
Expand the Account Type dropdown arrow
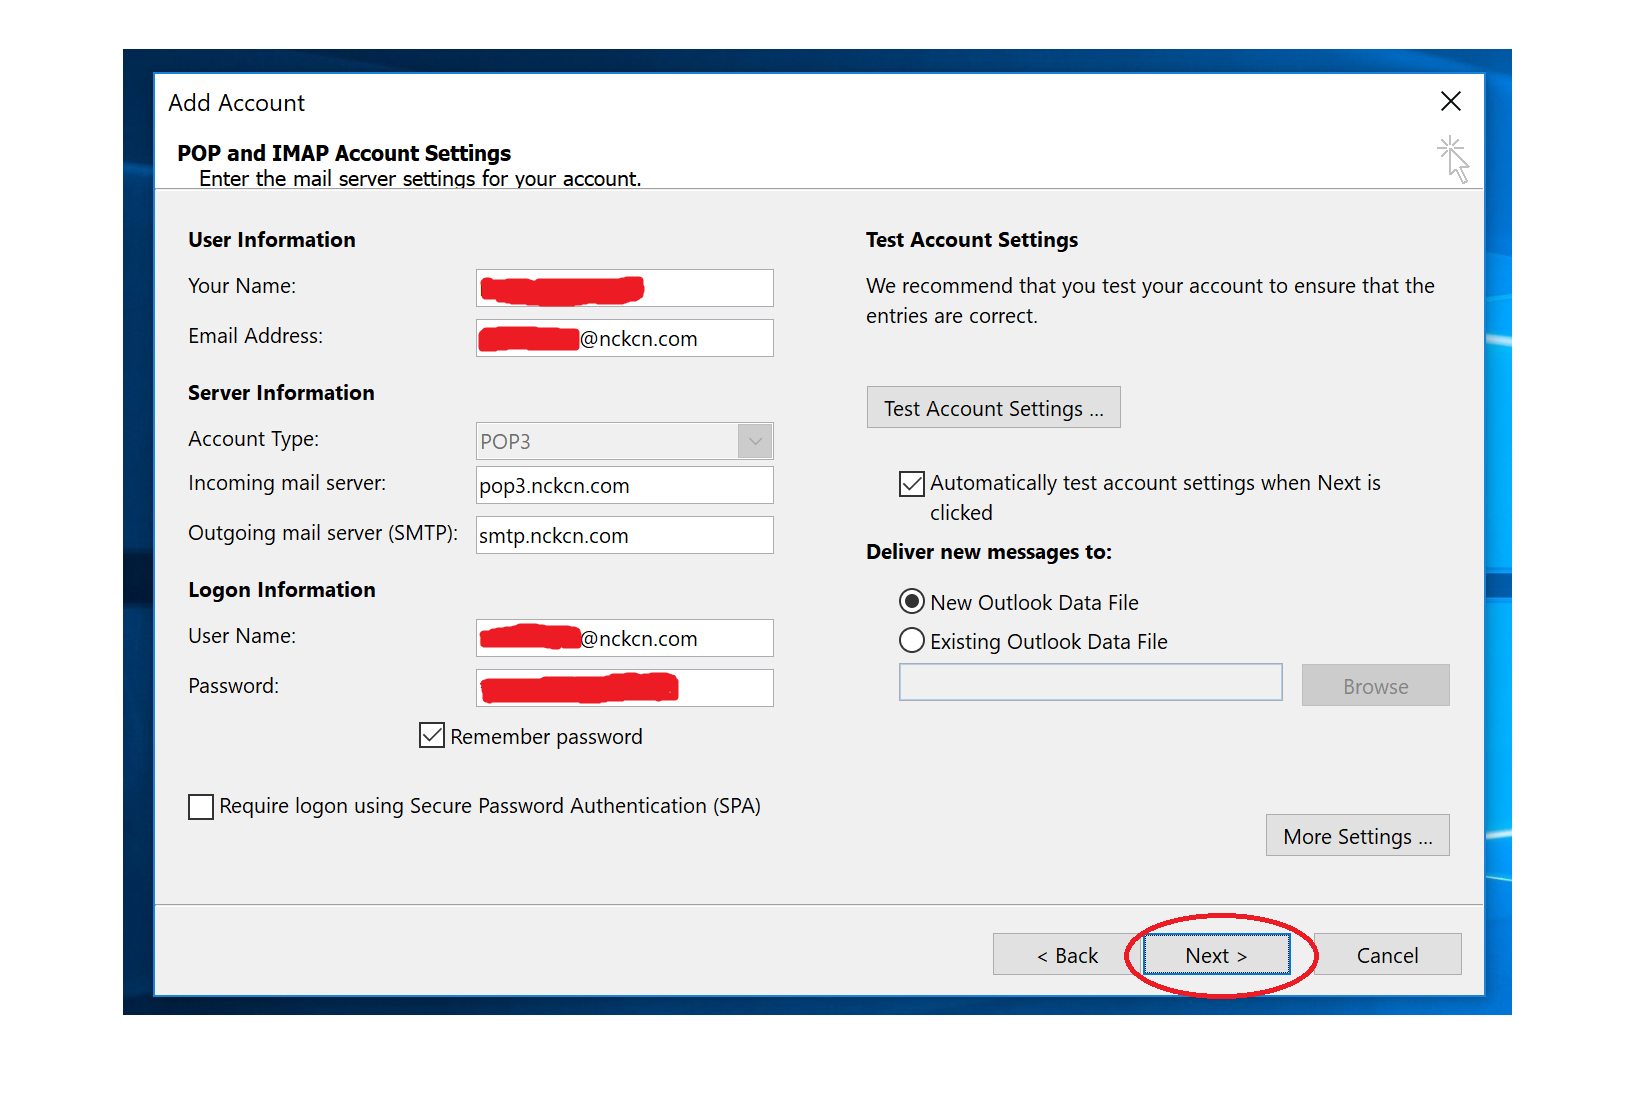(755, 441)
